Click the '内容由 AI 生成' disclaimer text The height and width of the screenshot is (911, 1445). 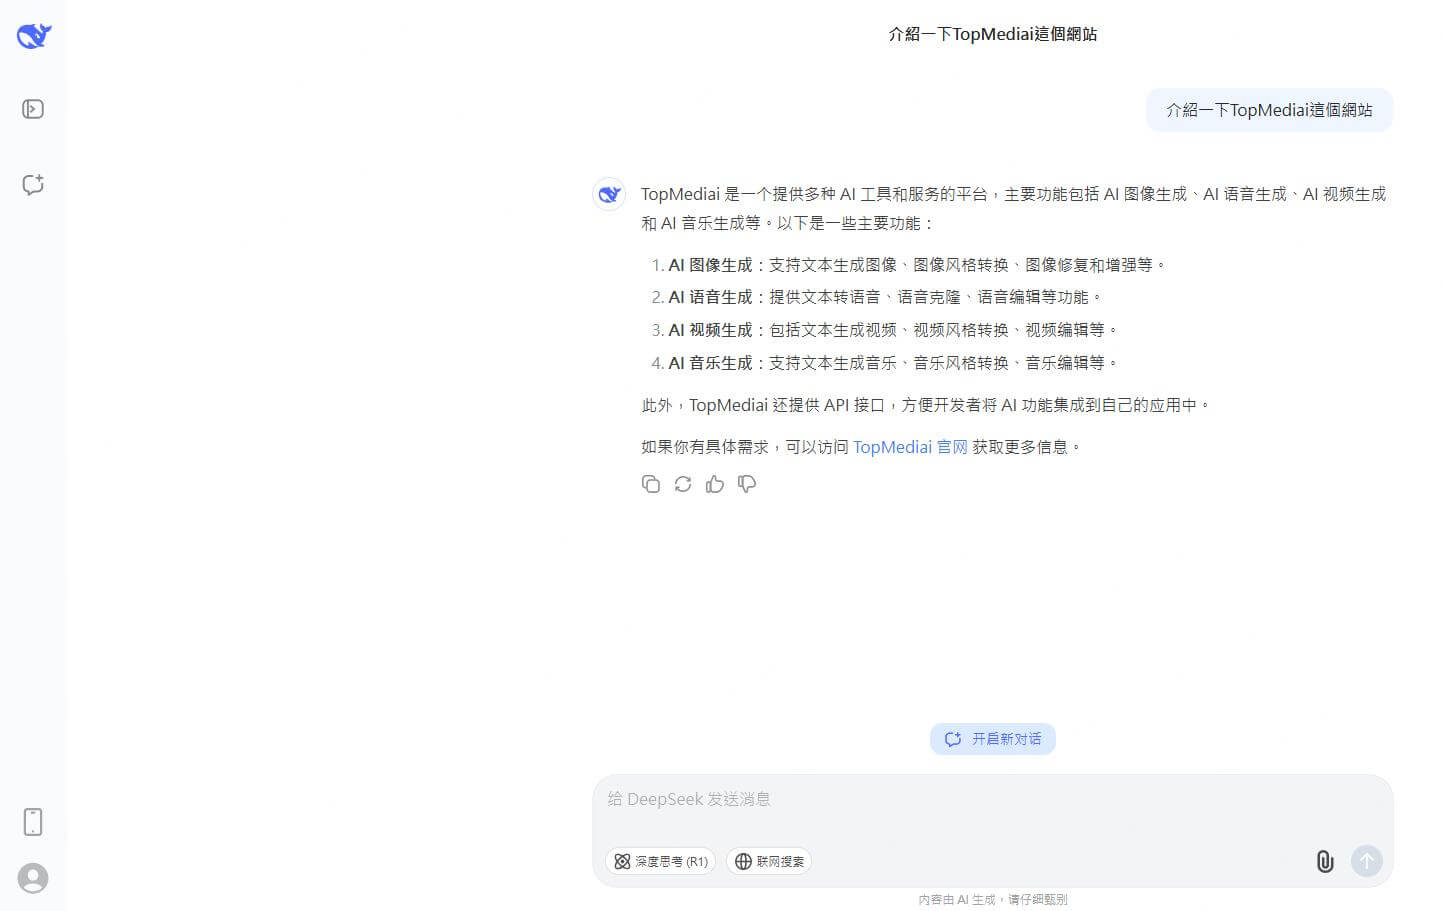[x=993, y=900]
